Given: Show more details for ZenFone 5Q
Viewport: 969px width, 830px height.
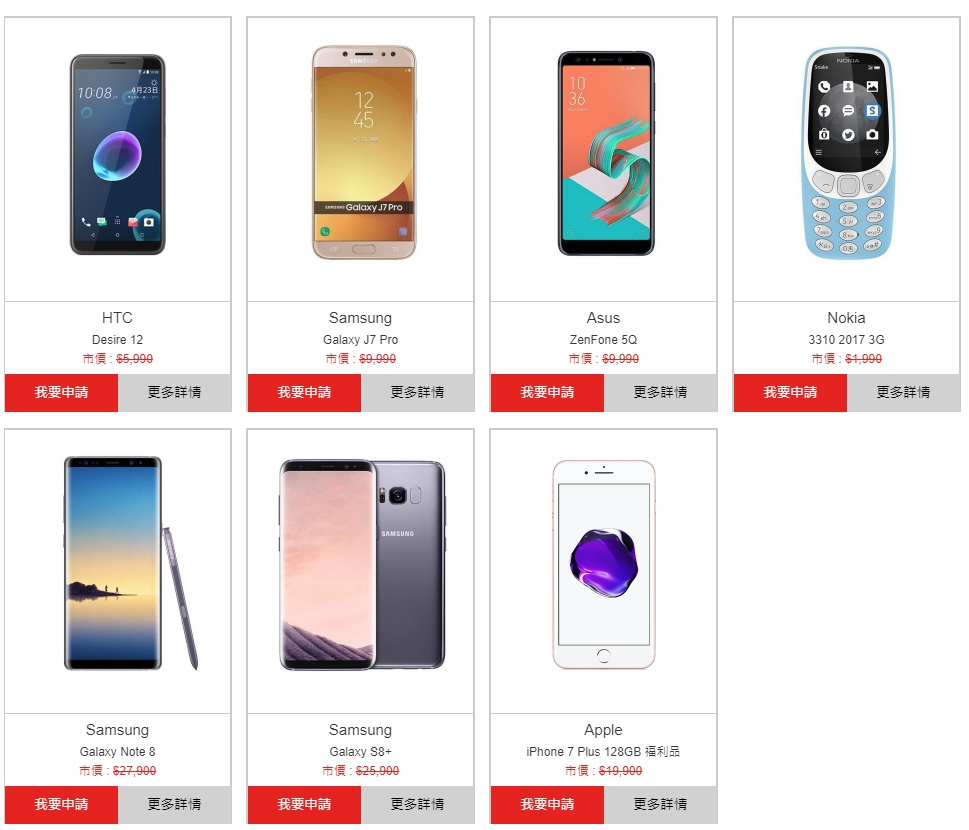Looking at the screenshot, I should coord(661,392).
